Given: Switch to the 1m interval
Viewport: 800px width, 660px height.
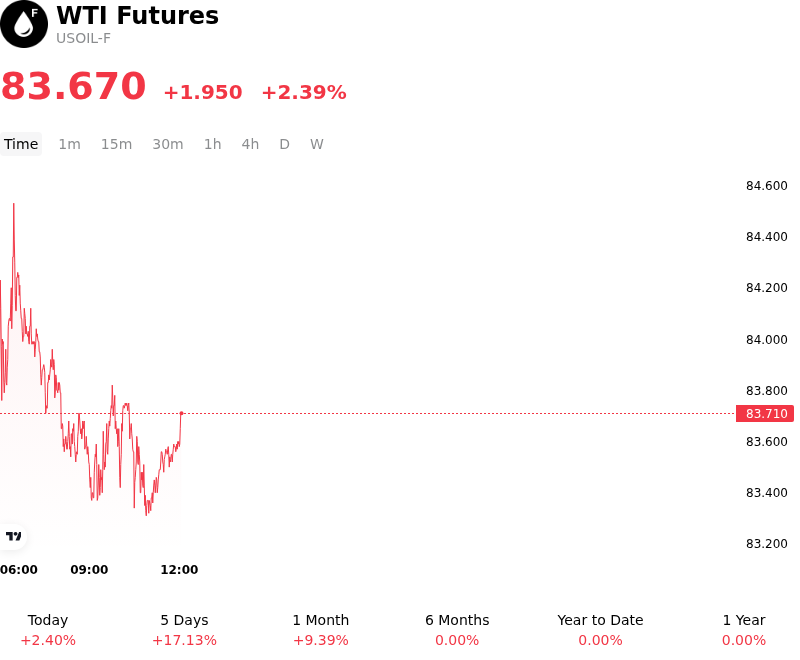Looking at the screenshot, I should 69,144.
